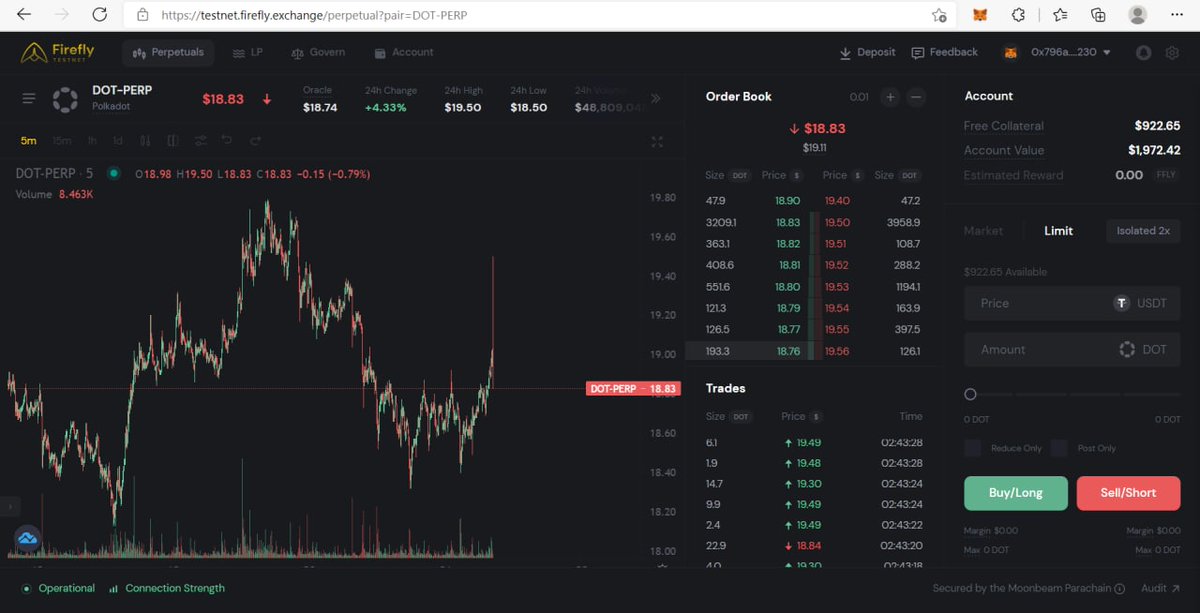The height and width of the screenshot is (613, 1200).
Task: Open the LP navigation tab
Action: click(x=247, y=52)
